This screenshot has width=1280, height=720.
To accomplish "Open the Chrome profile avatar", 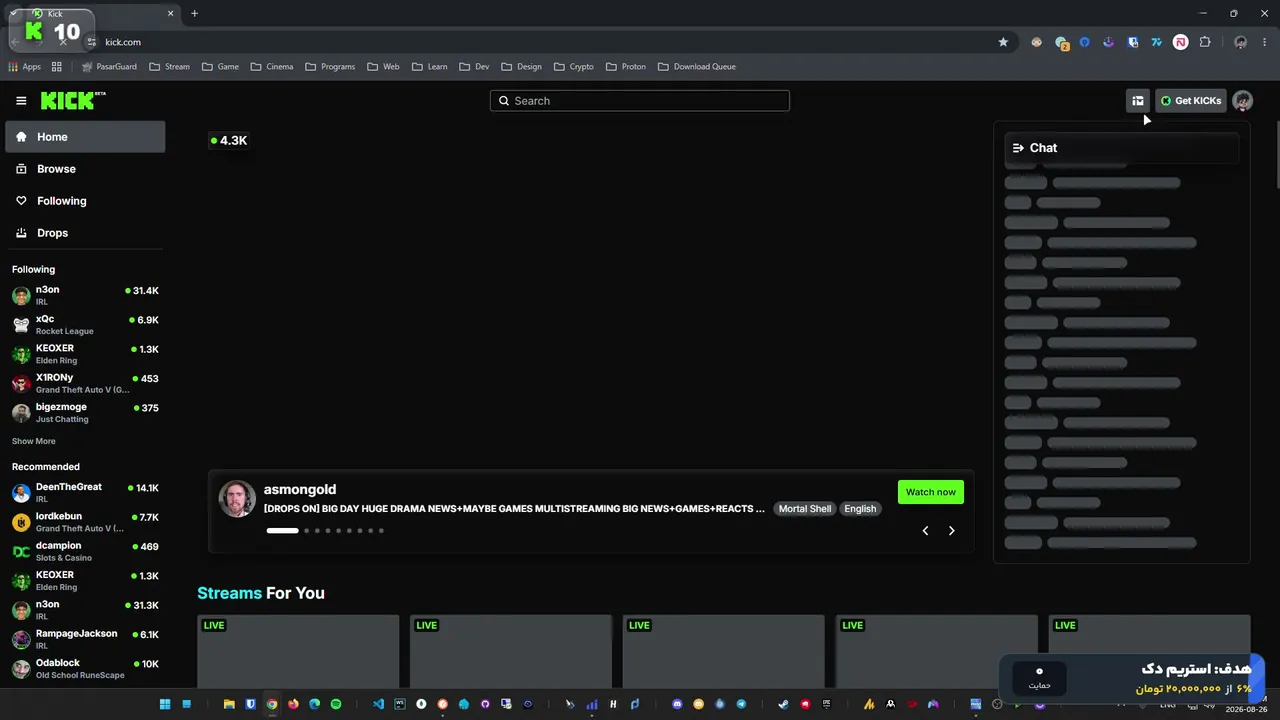I will (1241, 42).
